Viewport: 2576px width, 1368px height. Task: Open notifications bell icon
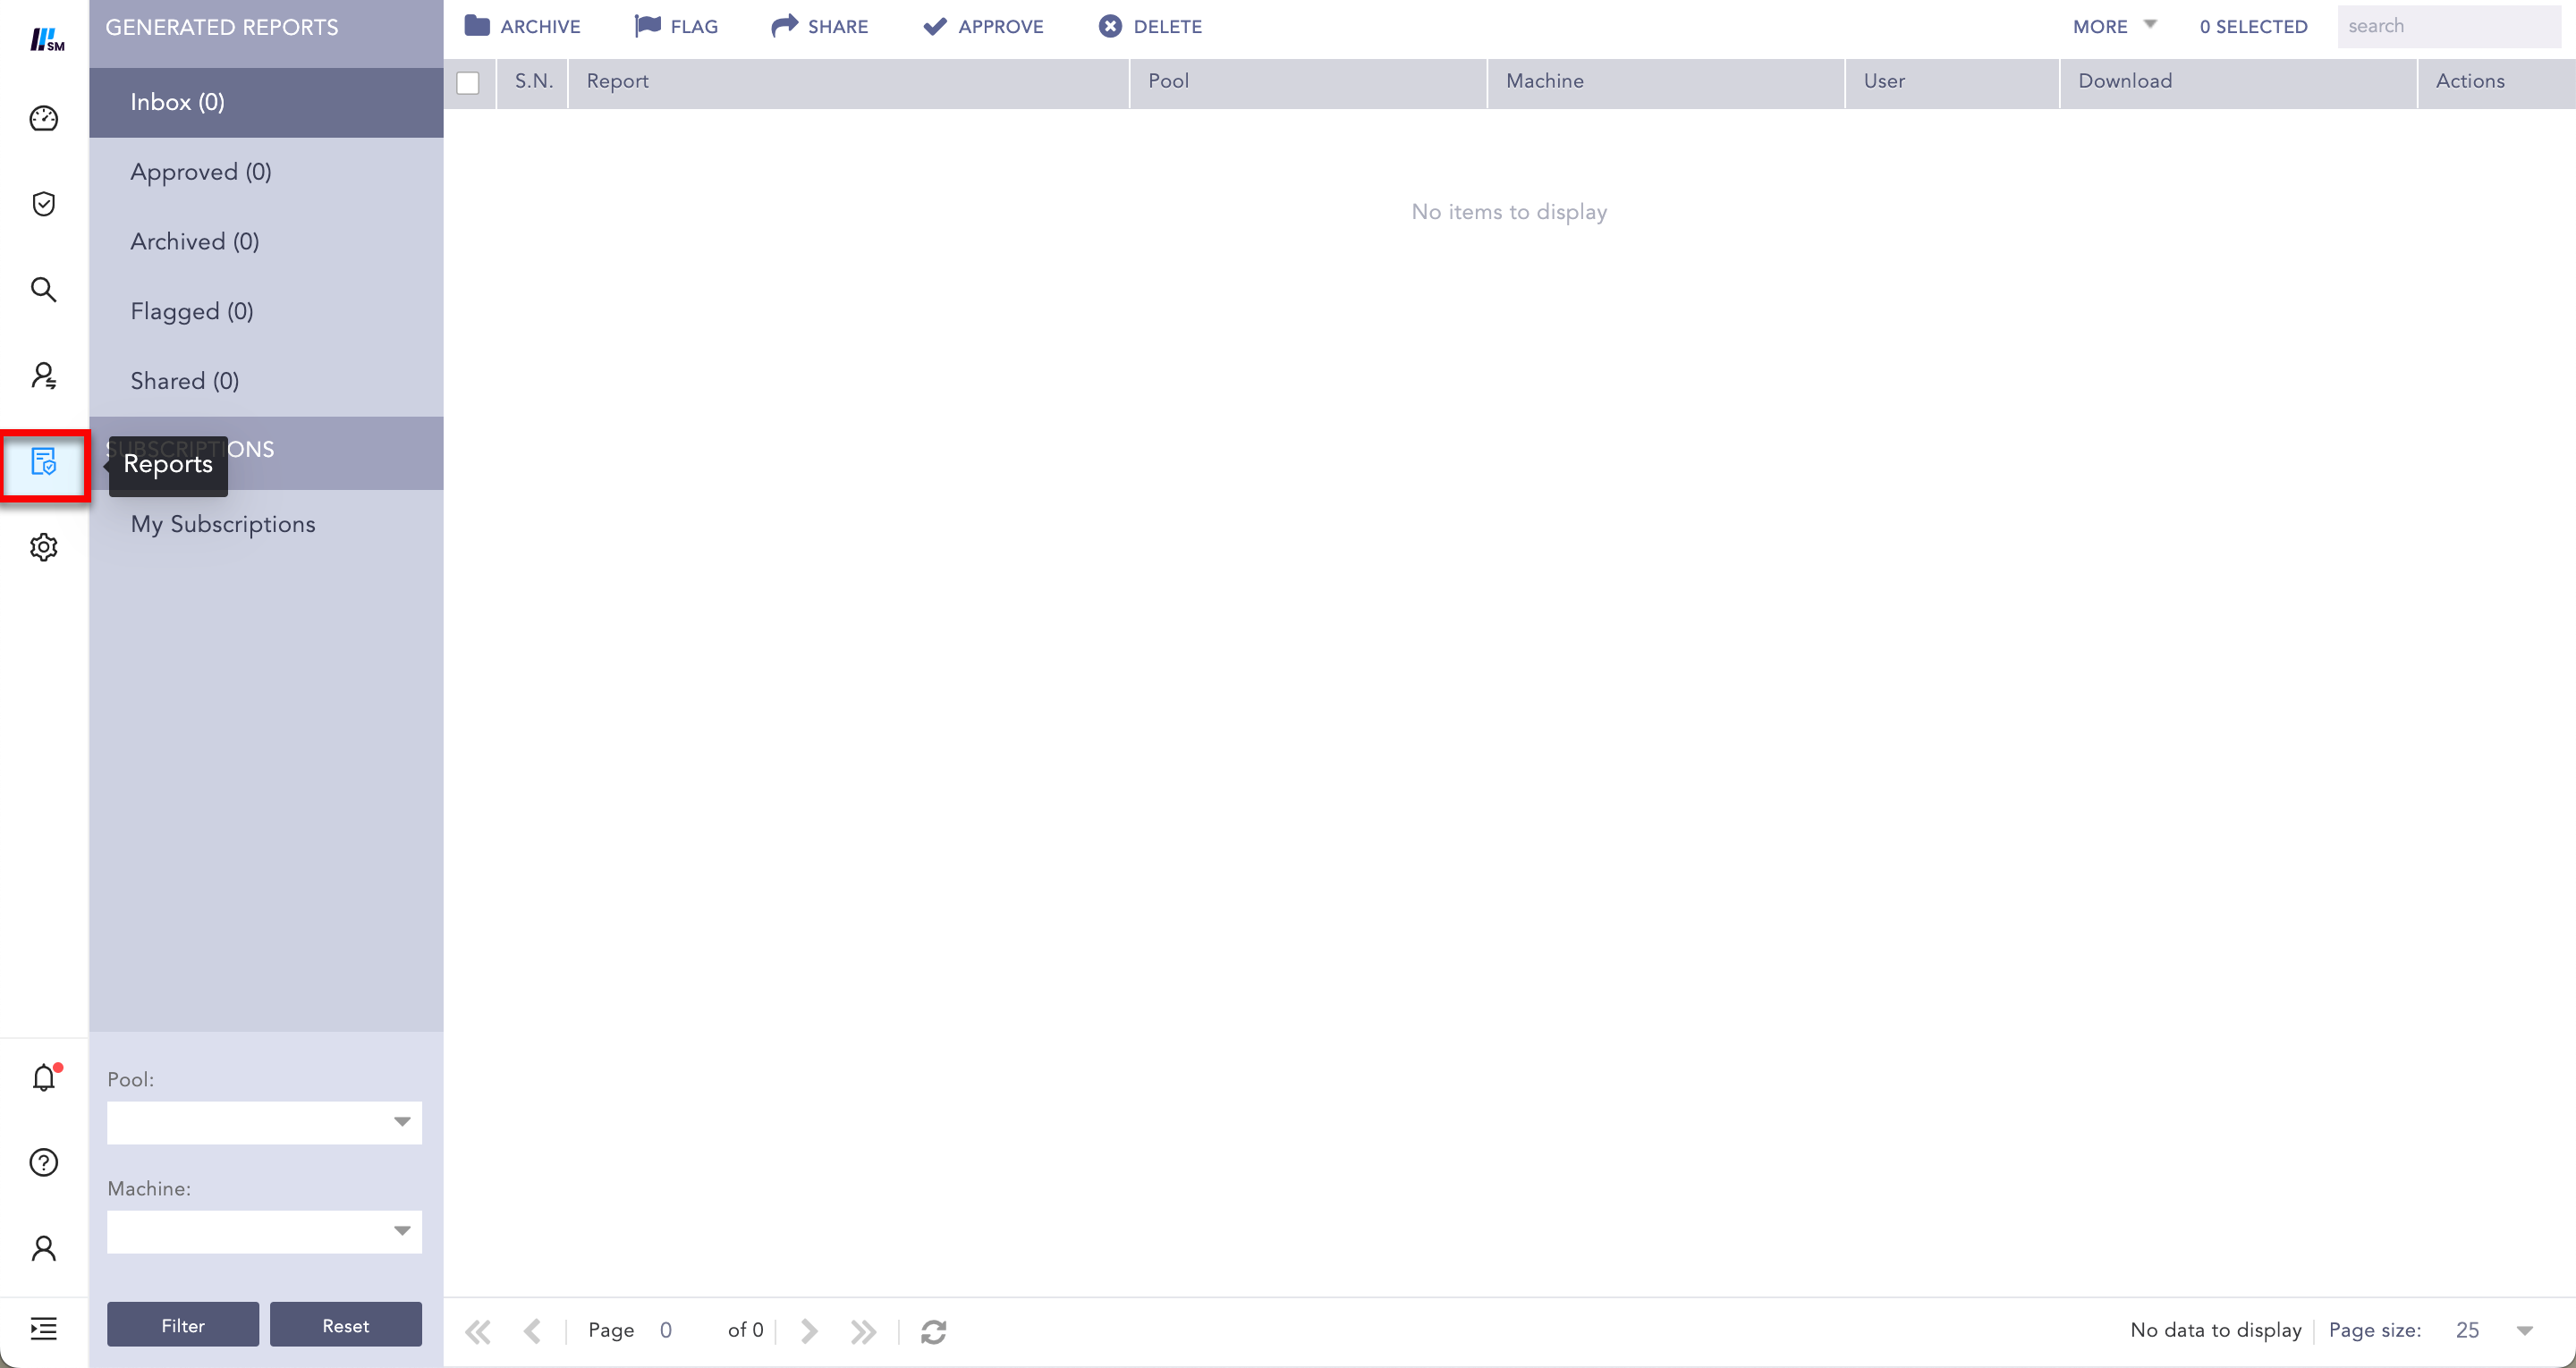[44, 1078]
